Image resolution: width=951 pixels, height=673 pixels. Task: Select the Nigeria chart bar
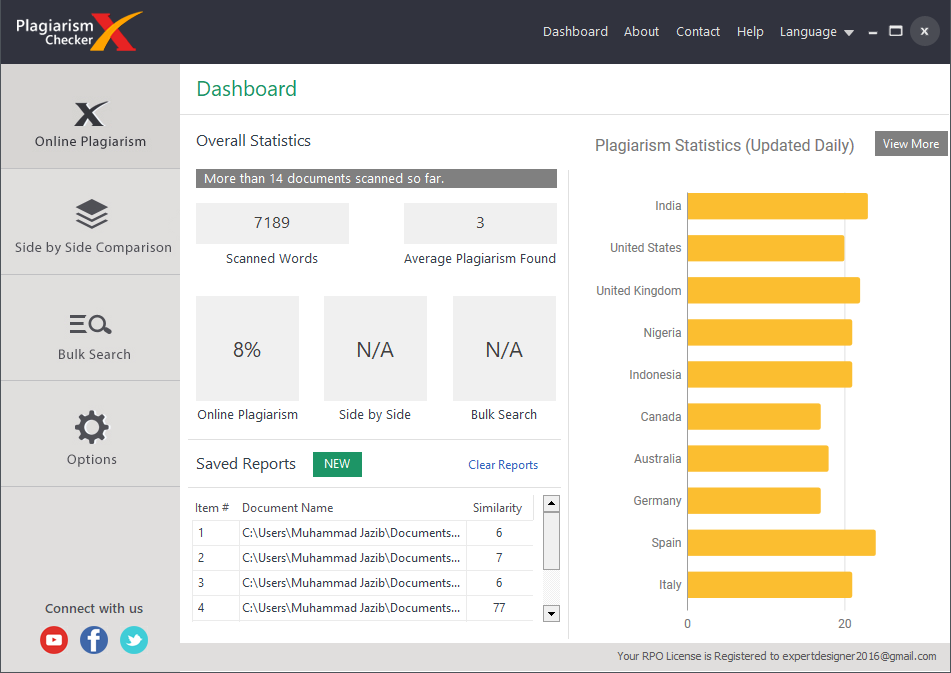click(x=770, y=332)
